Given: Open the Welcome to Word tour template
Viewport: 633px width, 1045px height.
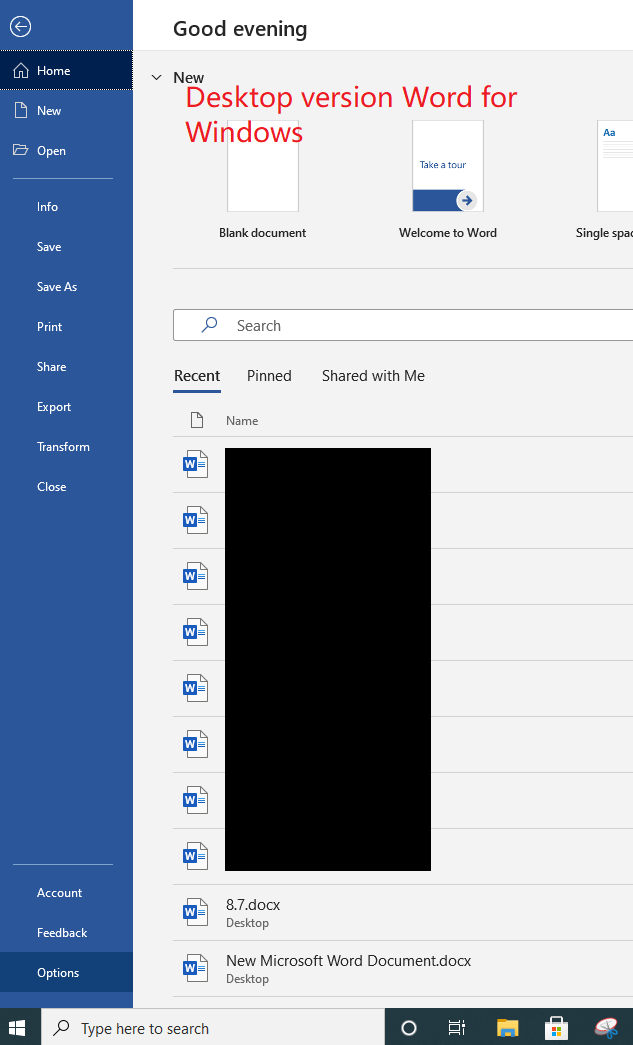Looking at the screenshot, I should [x=448, y=166].
